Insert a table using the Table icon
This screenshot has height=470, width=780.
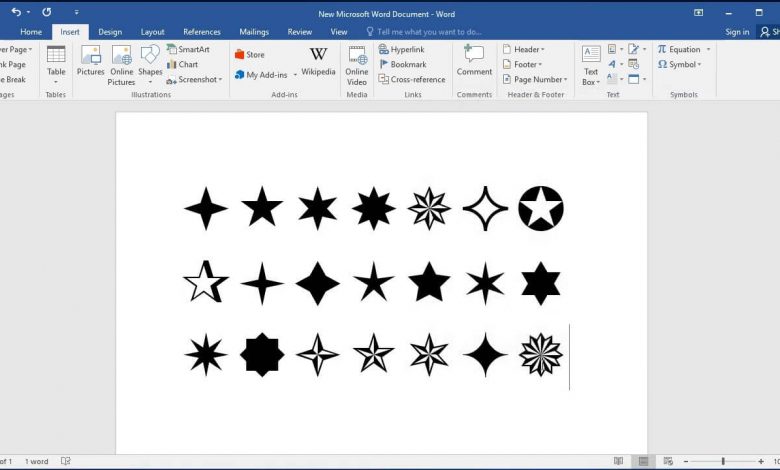[x=56, y=55]
